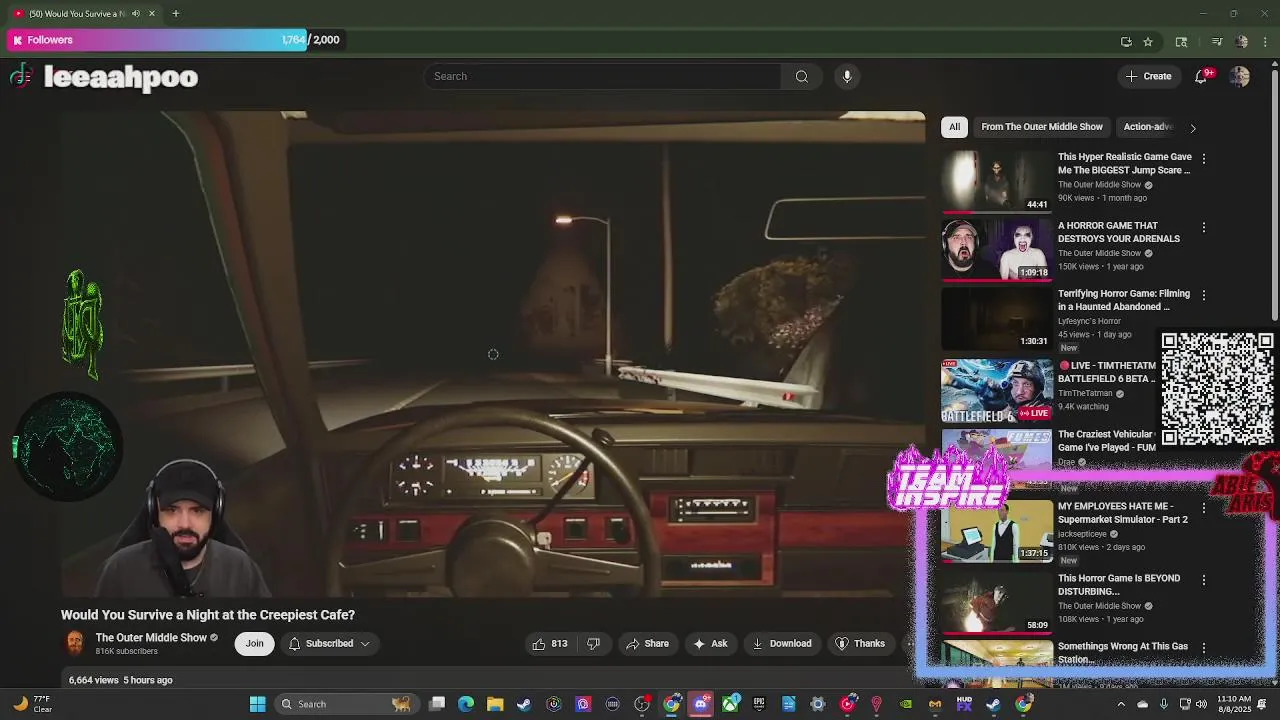Click the Download button
1280x720 pixels.
(x=782, y=643)
